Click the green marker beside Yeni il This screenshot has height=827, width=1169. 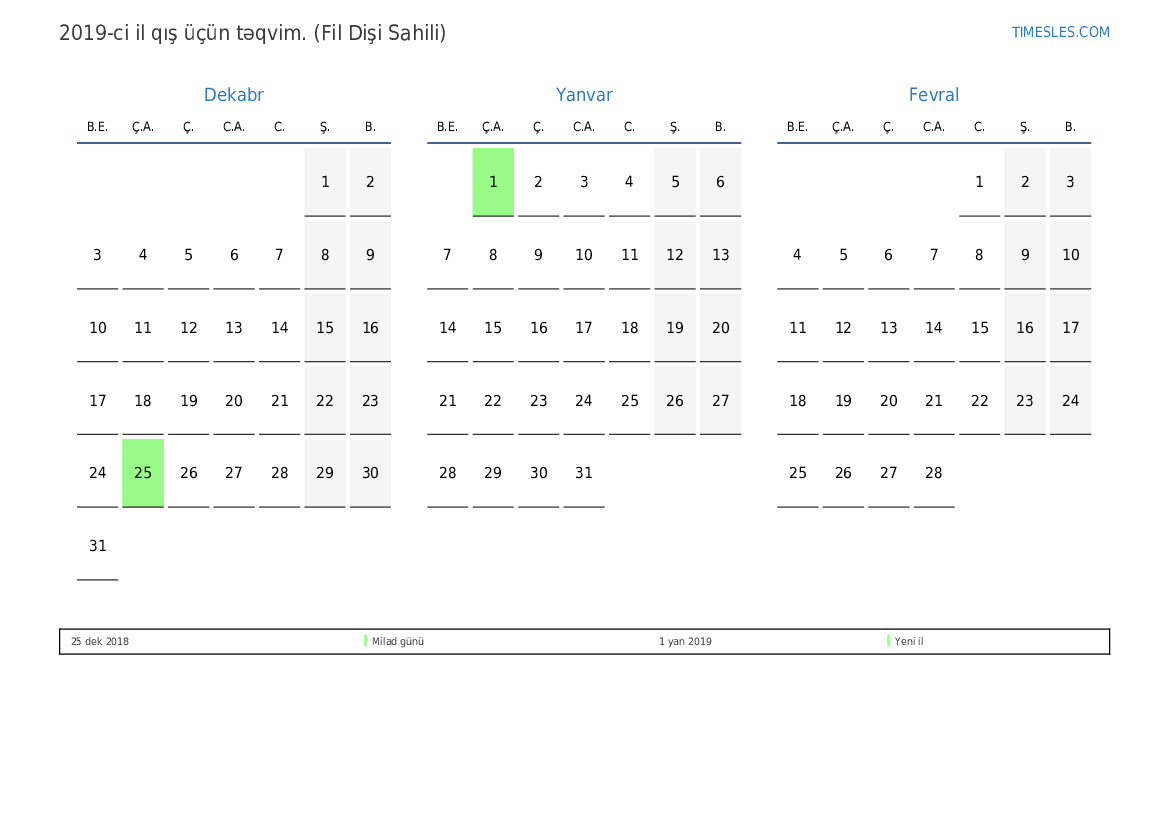point(888,641)
